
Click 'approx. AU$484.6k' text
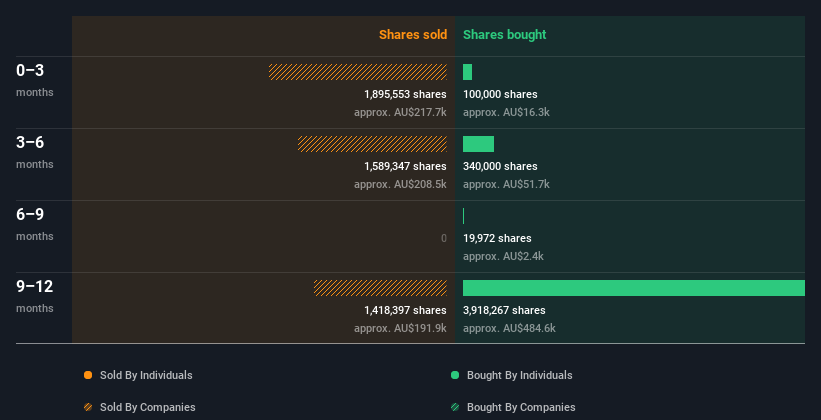(x=509, y=328)
